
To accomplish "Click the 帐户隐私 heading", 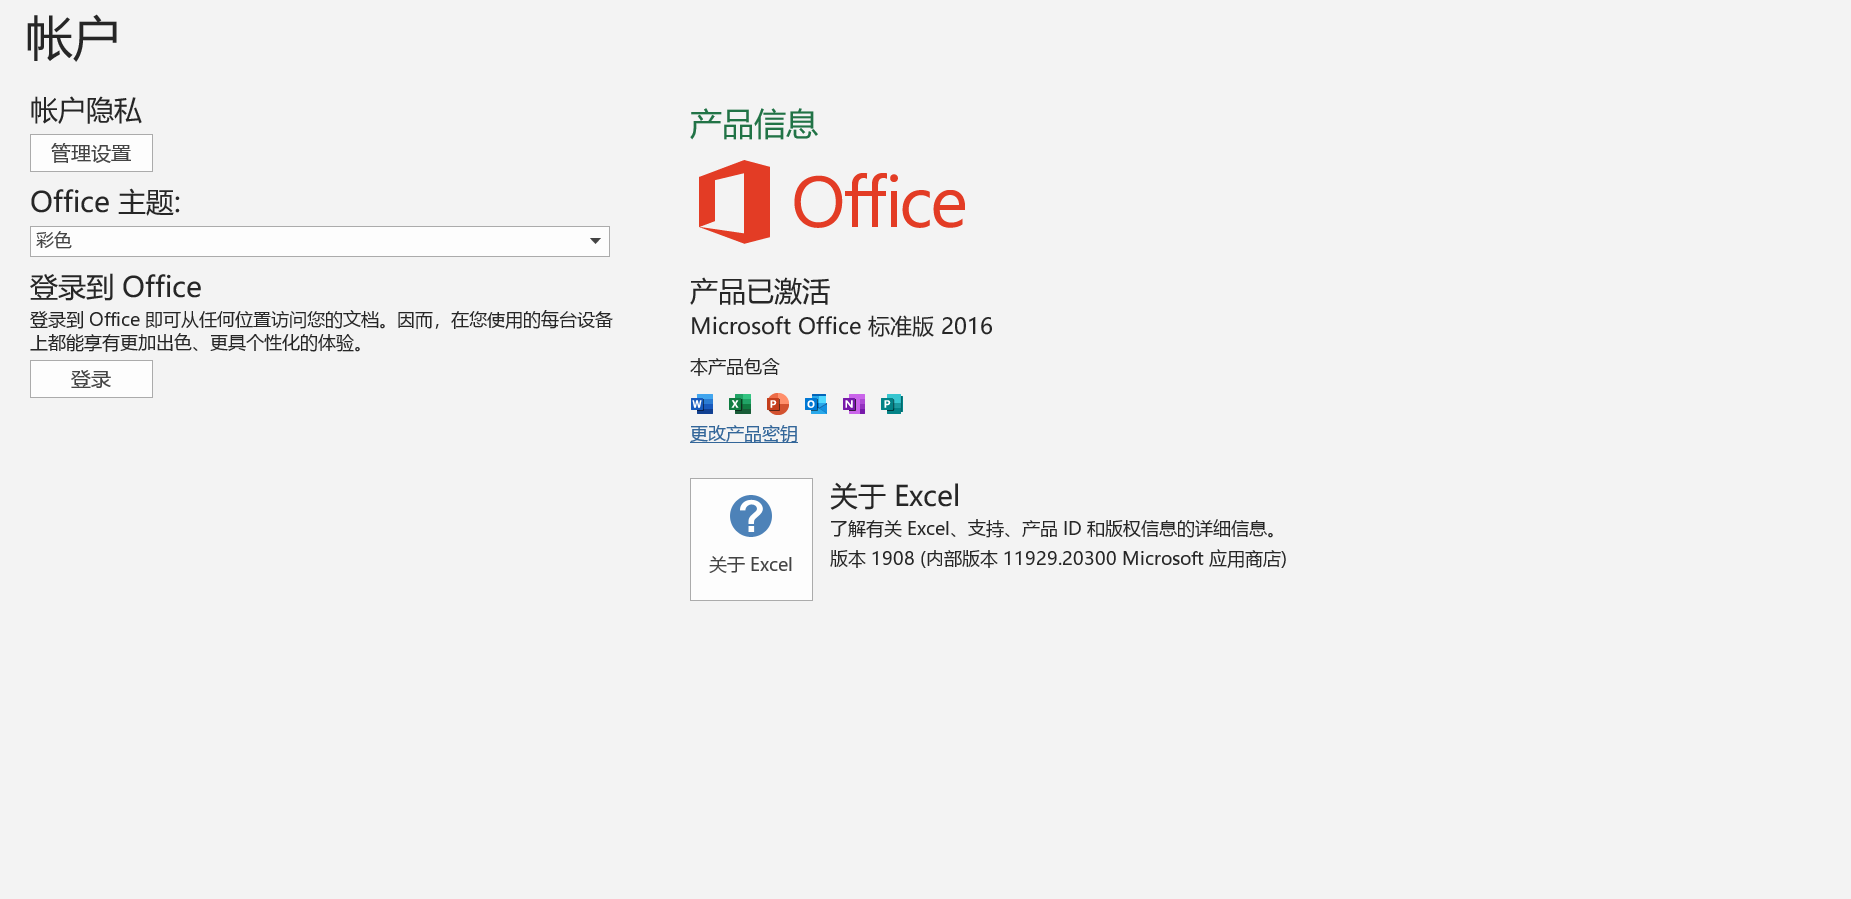I will [86, 110].
